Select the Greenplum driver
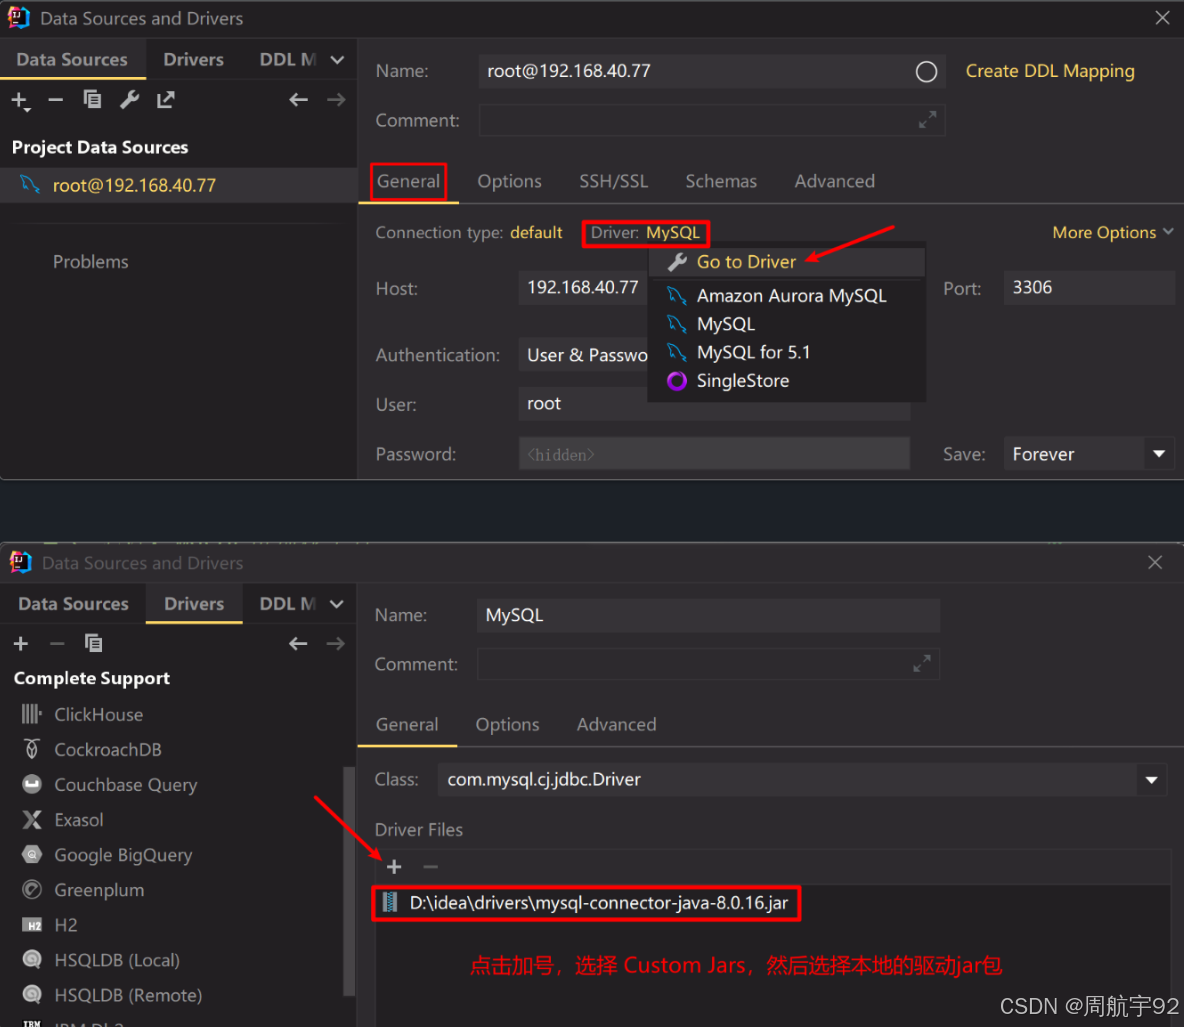Image resolution: width=1184 pixels, height=1027 pixels. 99,890
